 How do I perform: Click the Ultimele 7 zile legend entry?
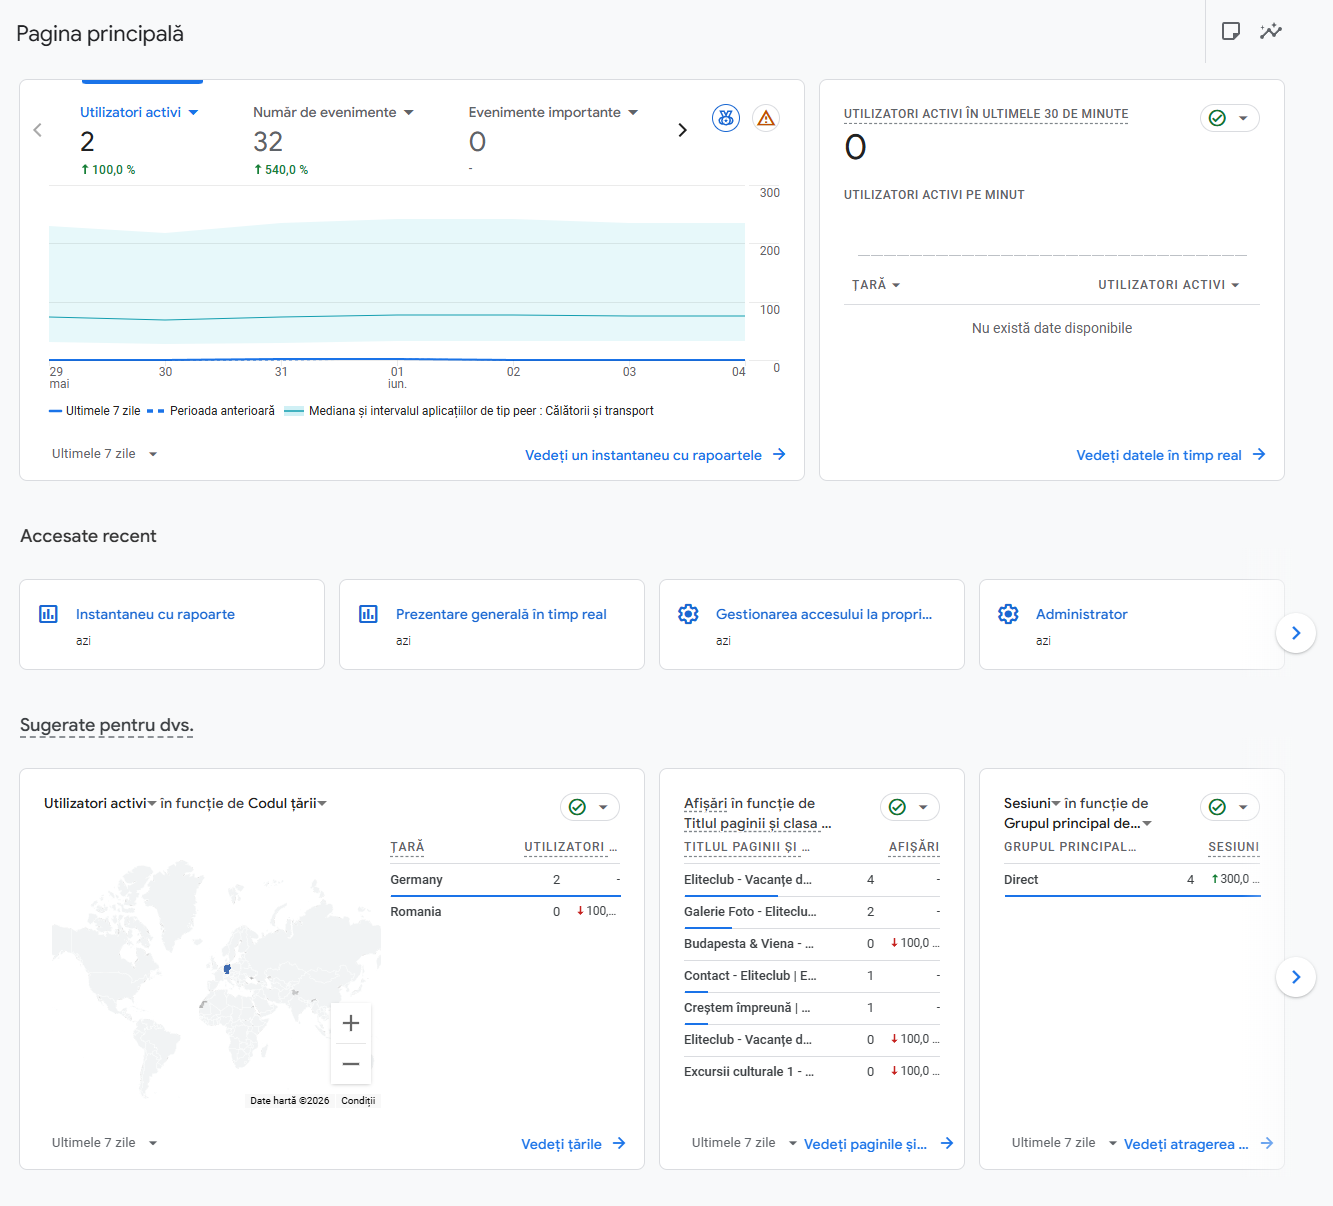point(95,411)
